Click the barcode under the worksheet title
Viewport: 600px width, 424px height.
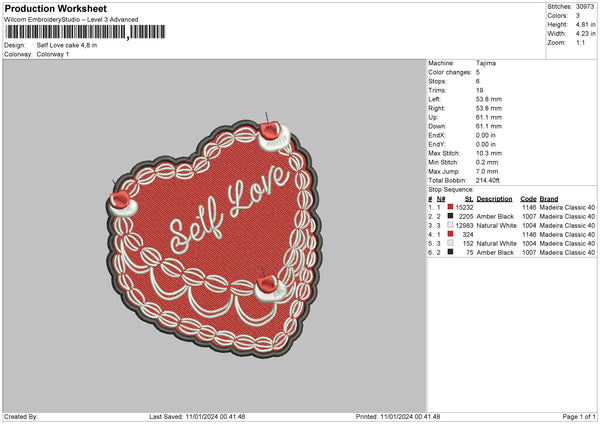[85, 32]
